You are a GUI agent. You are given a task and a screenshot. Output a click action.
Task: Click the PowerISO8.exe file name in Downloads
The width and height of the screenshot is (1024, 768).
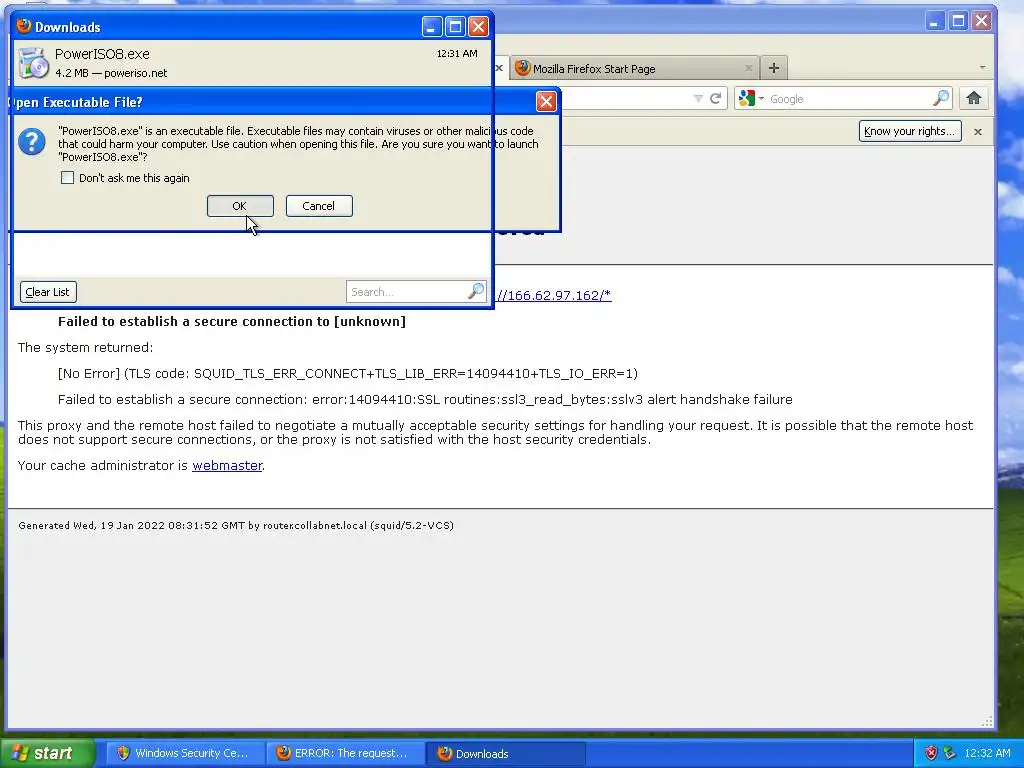tap(102, 54)
